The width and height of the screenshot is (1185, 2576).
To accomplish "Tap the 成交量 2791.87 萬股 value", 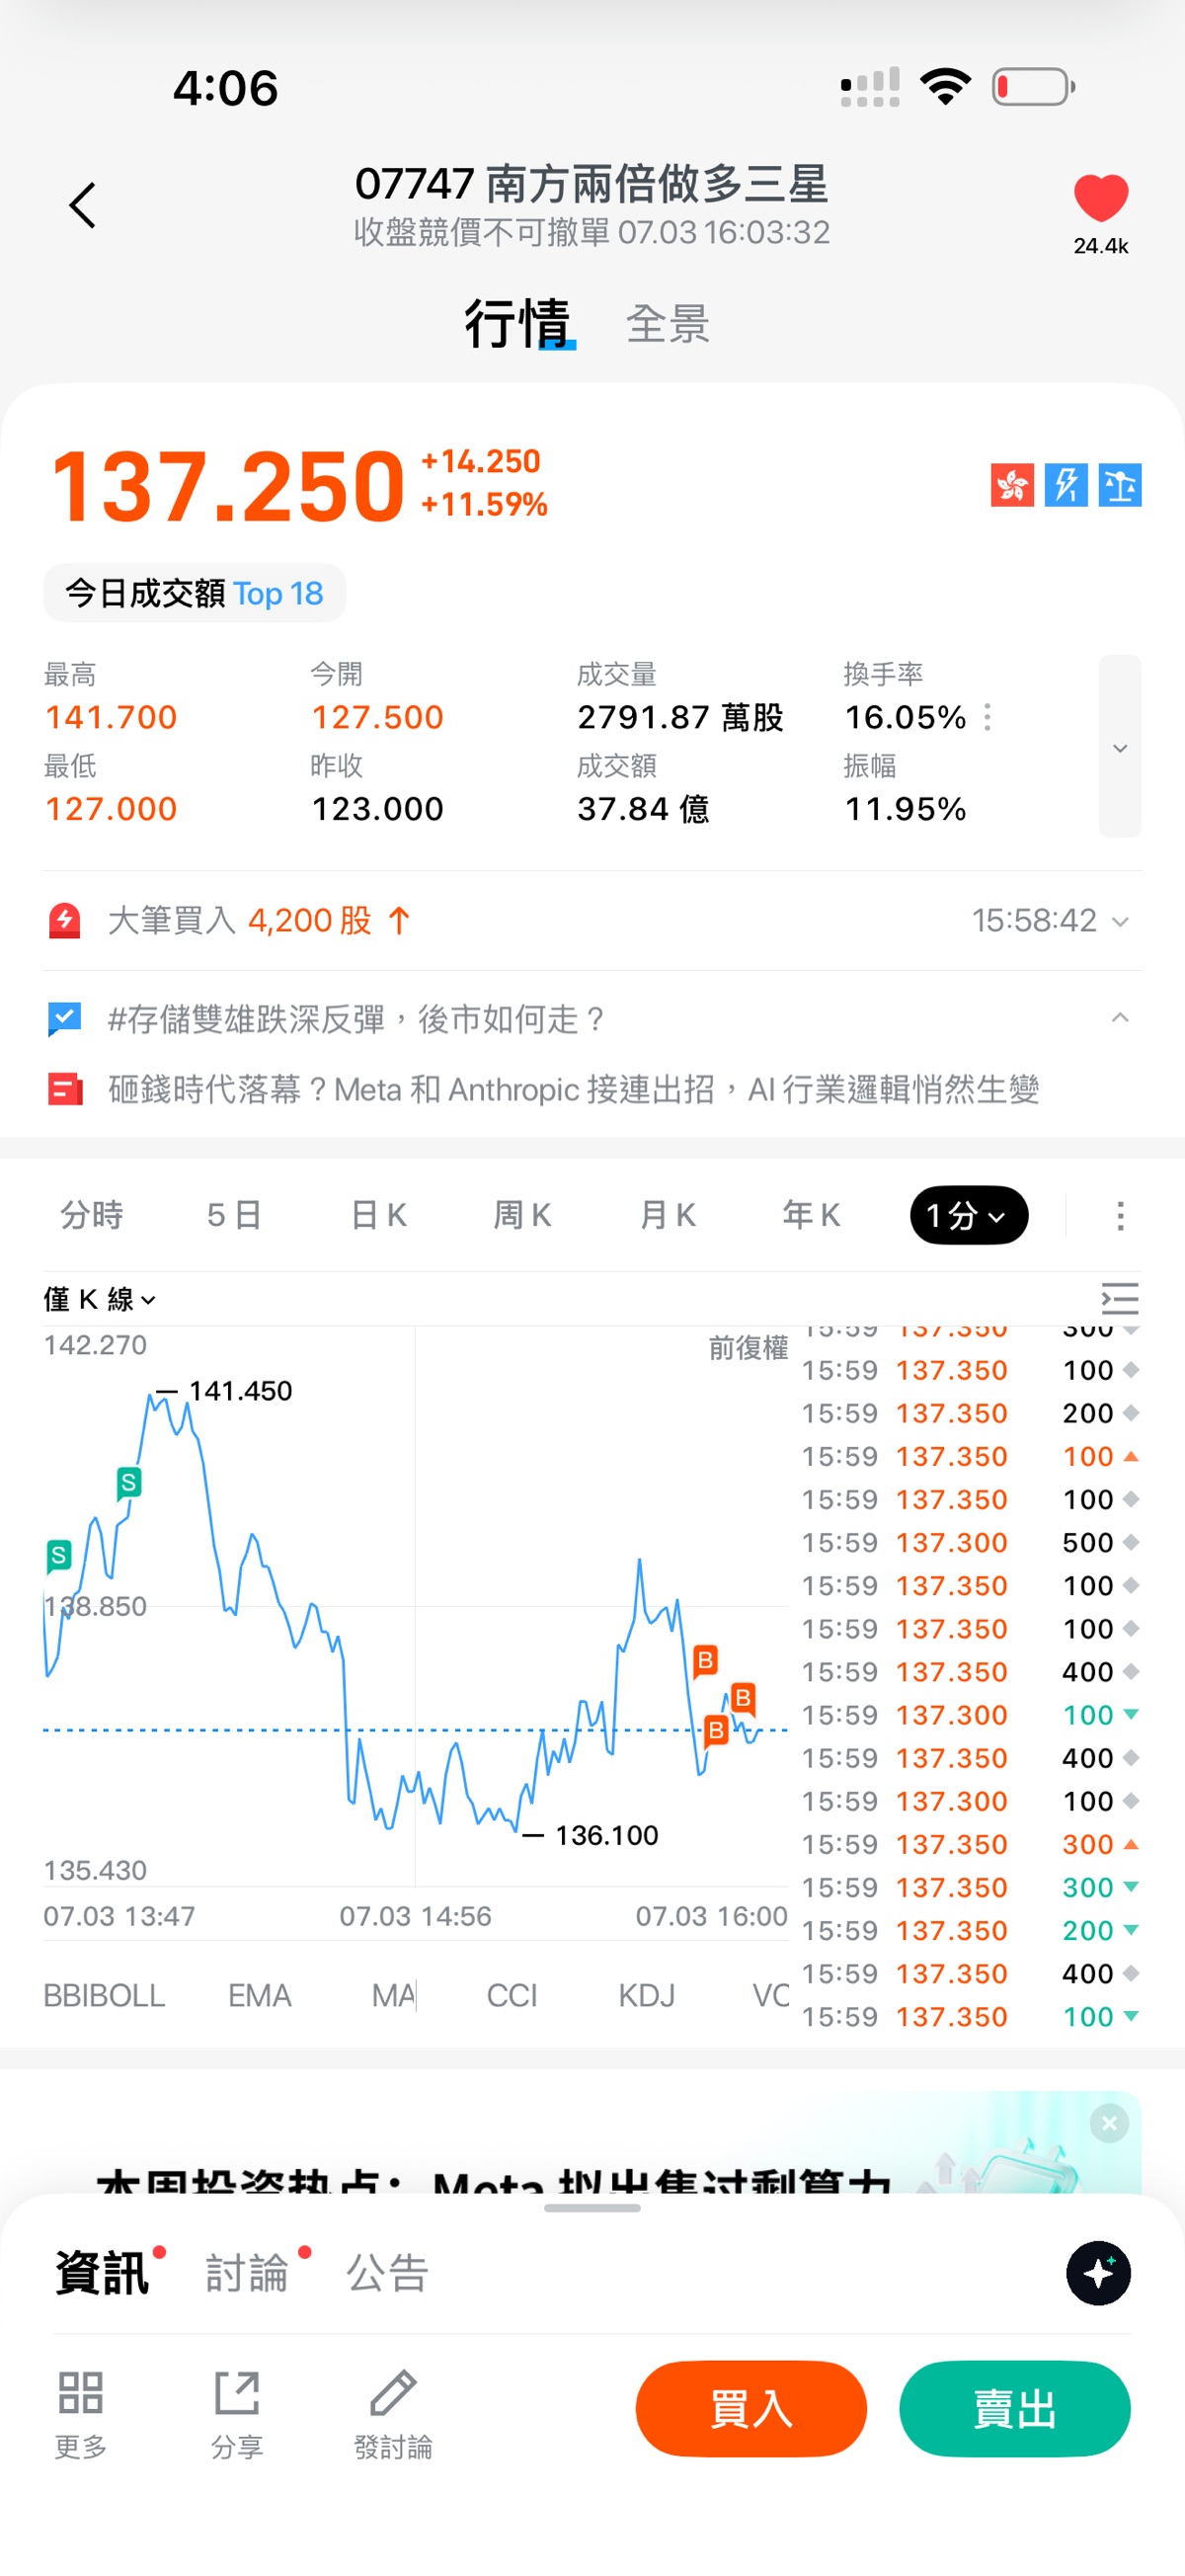I will click(680, 717).
